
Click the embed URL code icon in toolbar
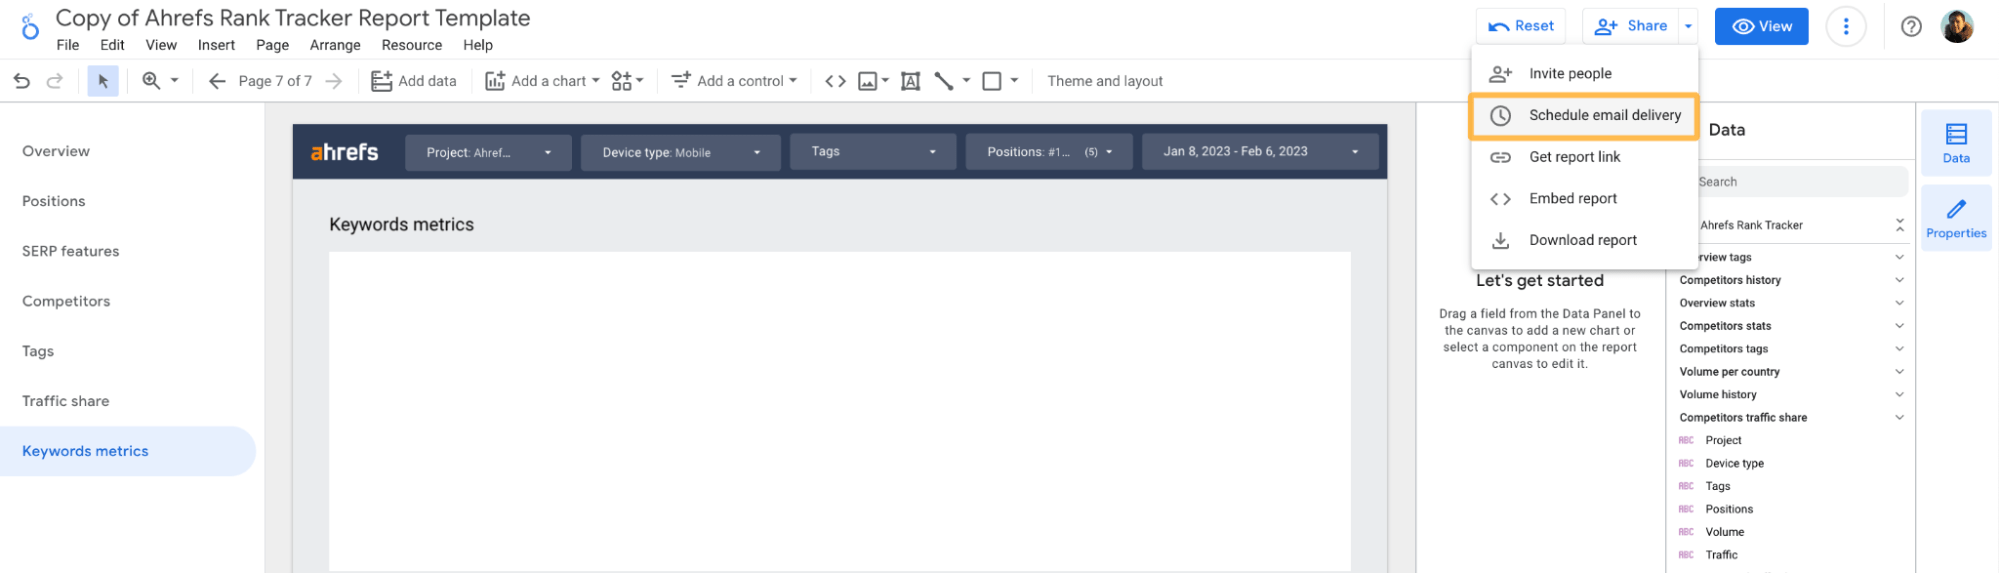(835, 81)
